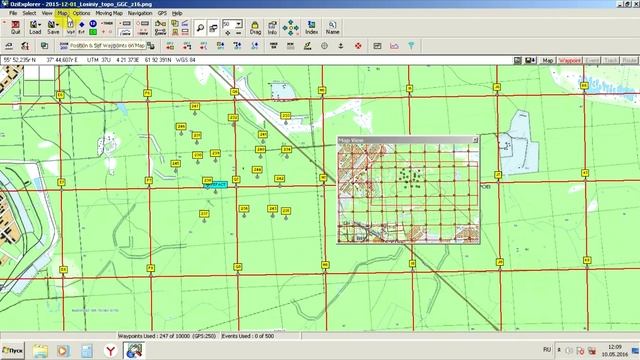Click the cyan funnel icon in second toolbar
The height and width of the screenshot is (360, 640).
411,46
